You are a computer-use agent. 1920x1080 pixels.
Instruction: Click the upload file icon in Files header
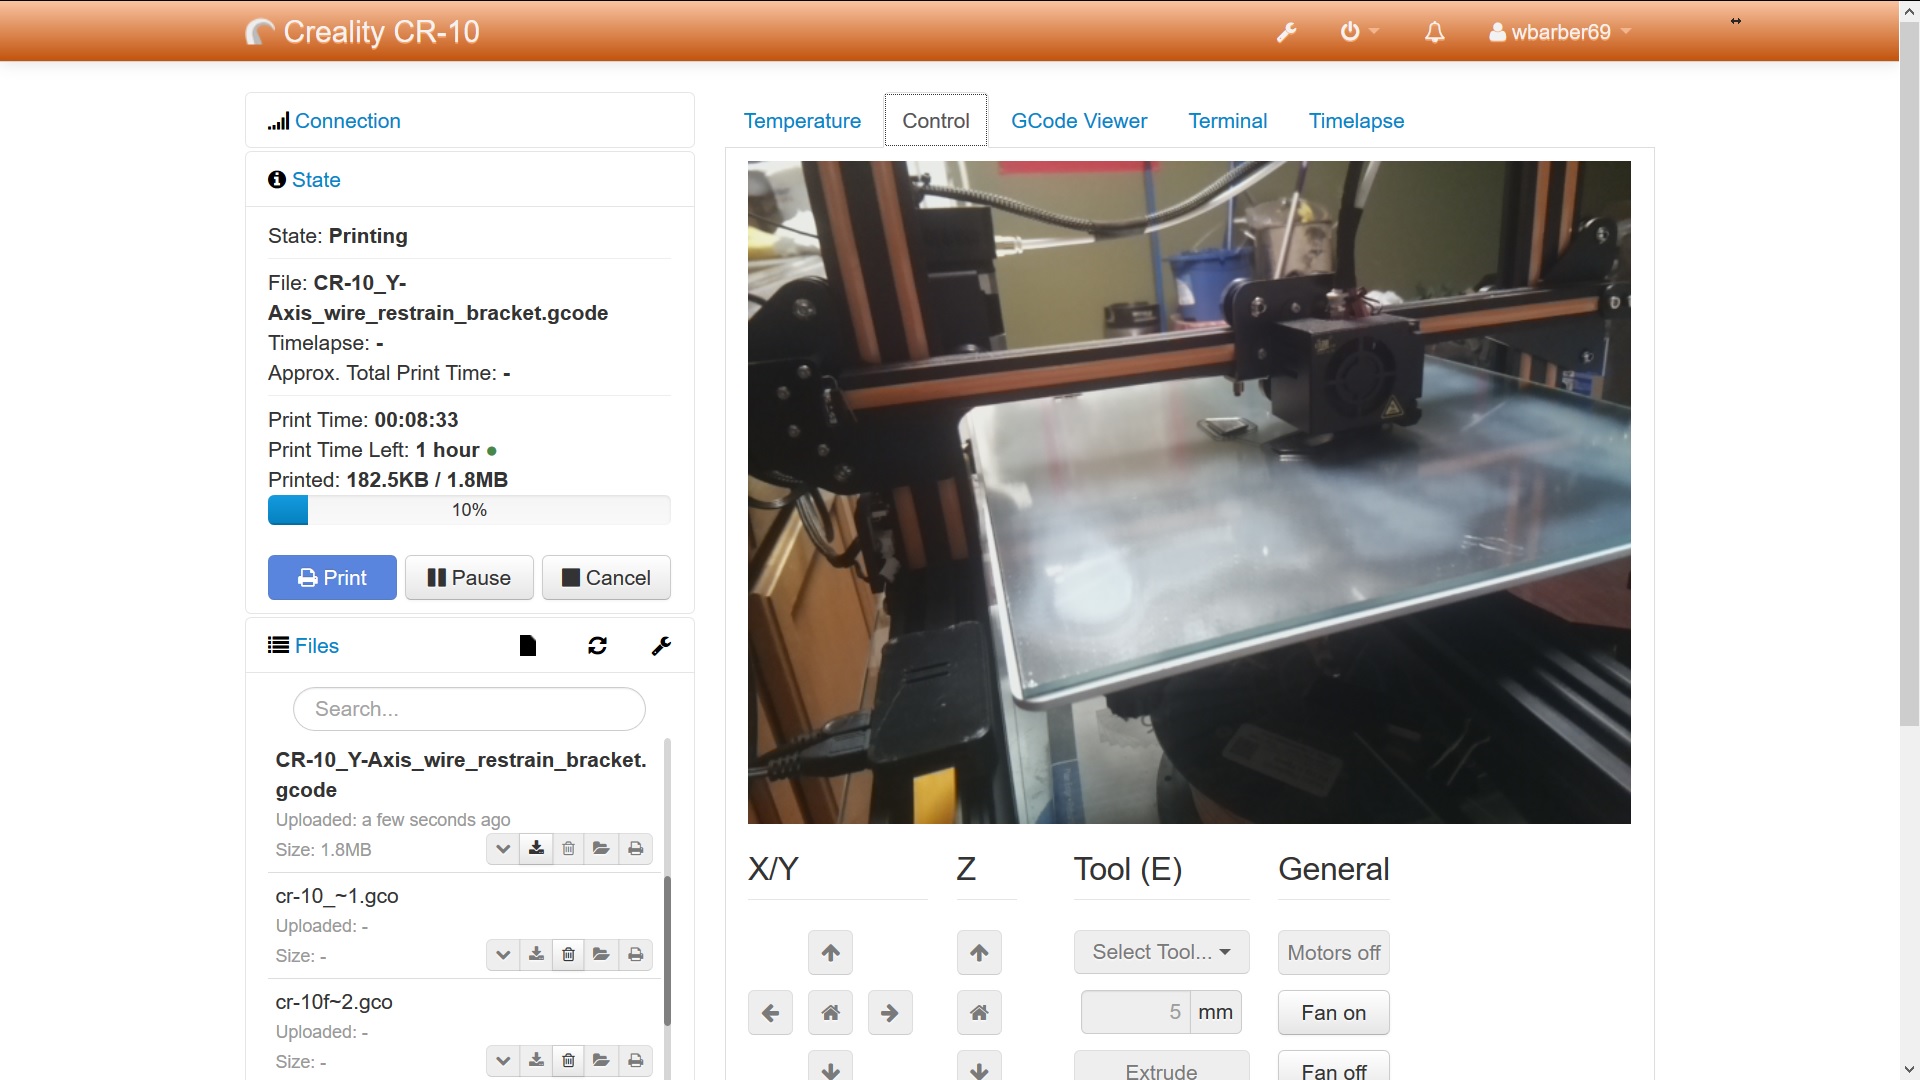coord(528,646)
